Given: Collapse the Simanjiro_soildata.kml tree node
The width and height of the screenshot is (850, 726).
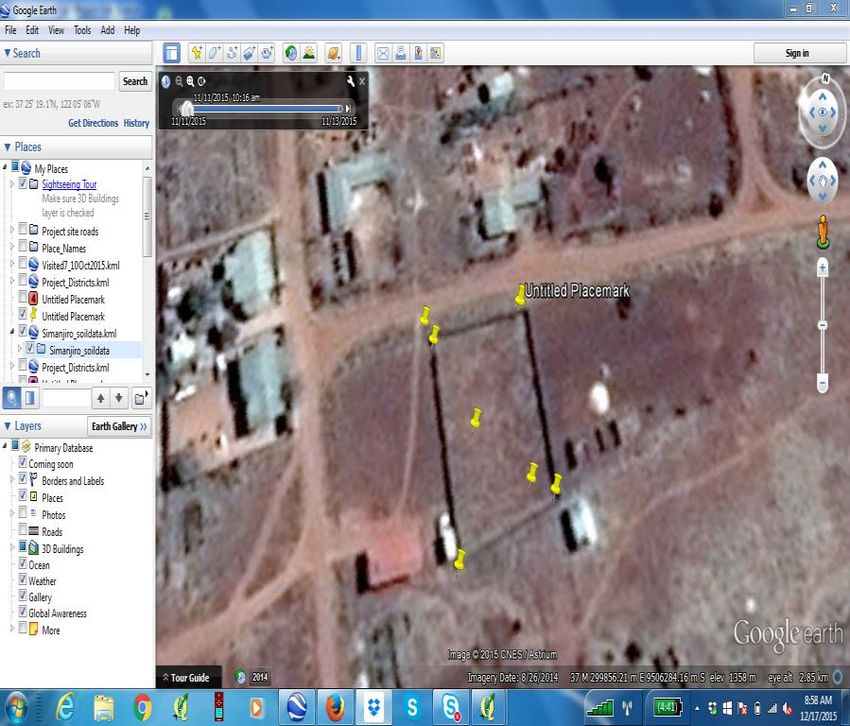Looking at the screenshot, I should 12,332.
